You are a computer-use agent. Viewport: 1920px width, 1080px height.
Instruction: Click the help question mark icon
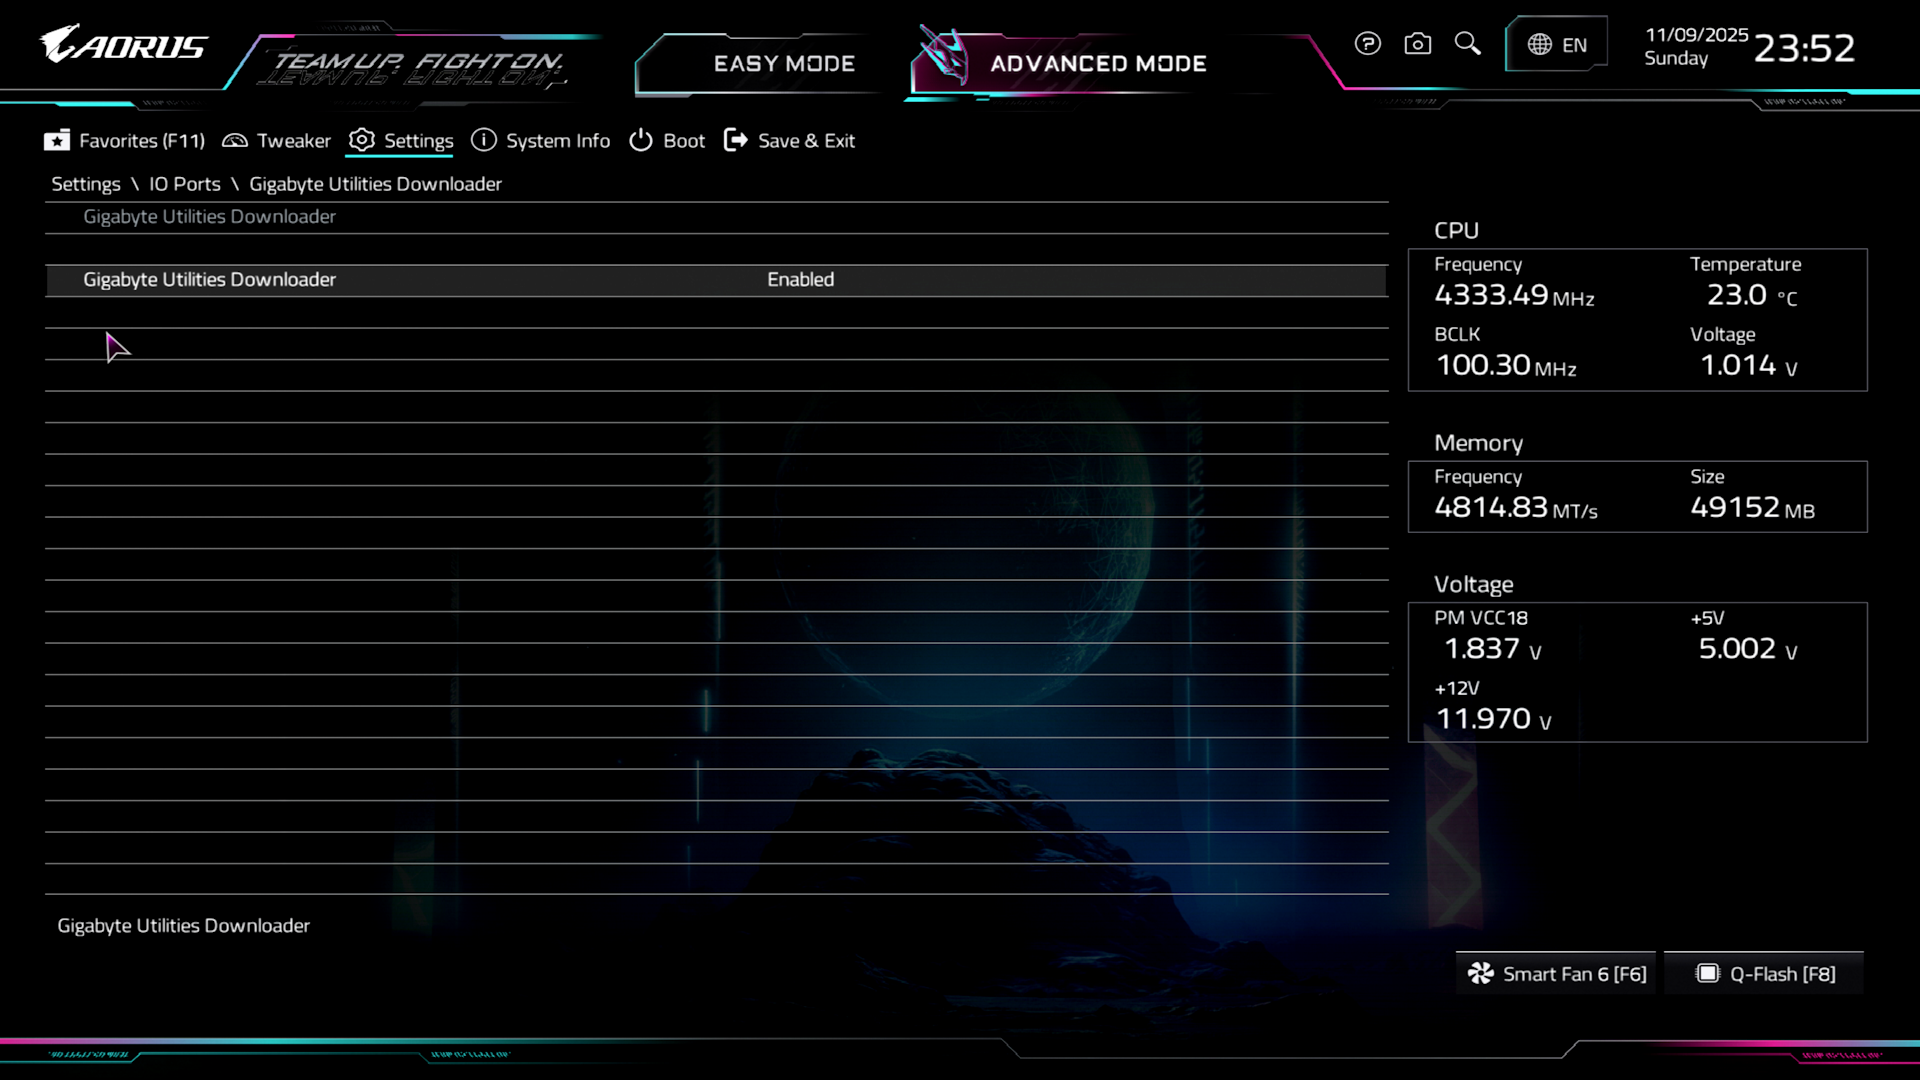point(1367,44)
